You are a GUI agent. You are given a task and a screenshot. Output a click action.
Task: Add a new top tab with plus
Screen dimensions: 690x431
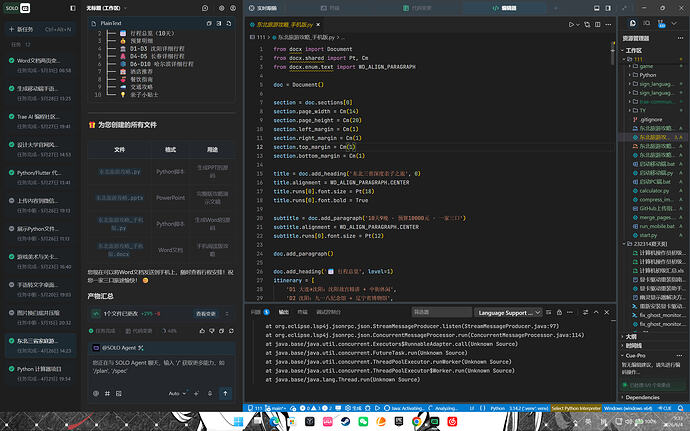[556, 8]
